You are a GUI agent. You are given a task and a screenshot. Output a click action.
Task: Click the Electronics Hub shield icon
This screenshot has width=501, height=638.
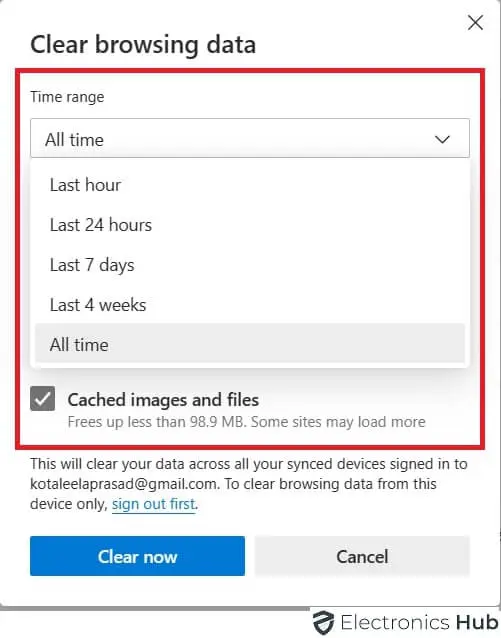pos(324,623)
